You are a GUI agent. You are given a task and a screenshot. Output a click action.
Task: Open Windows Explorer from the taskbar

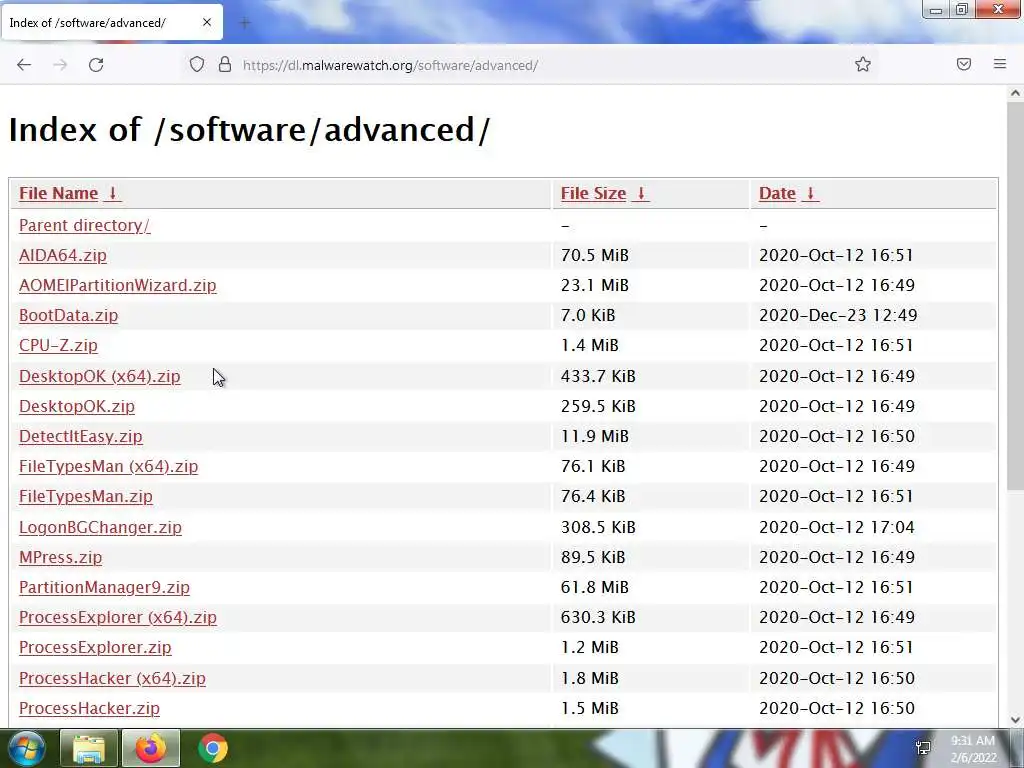coord(89,748)
